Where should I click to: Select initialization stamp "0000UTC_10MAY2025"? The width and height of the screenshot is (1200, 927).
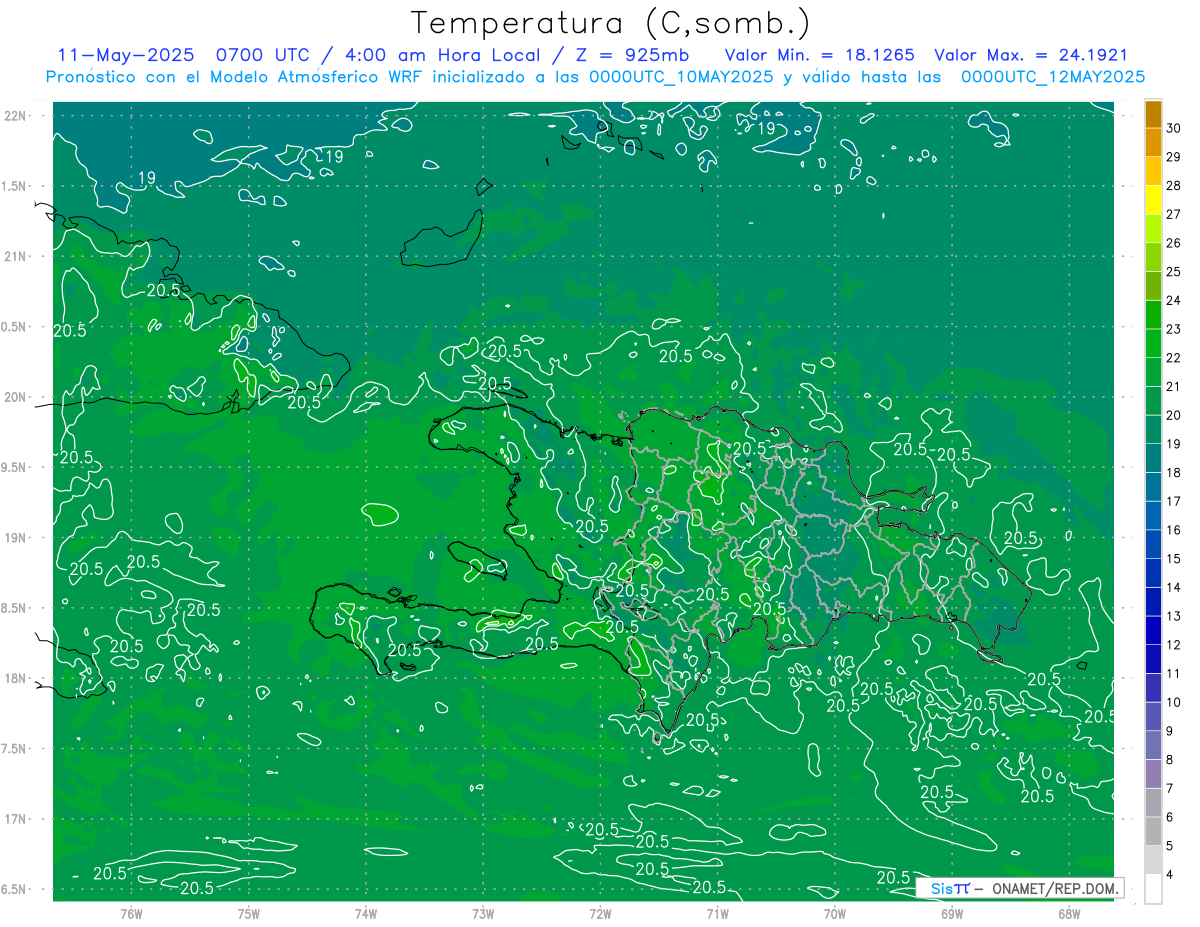tap(682, 76)
